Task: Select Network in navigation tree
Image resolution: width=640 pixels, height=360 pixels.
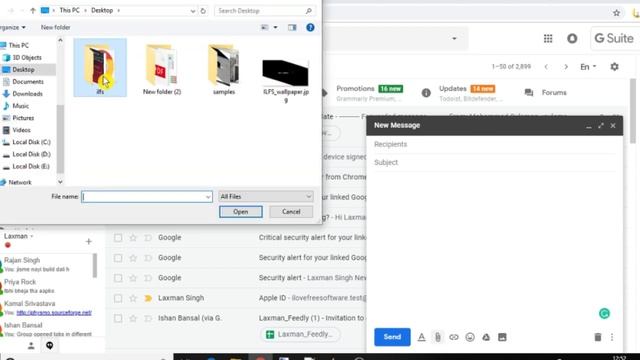Action: (x=20, y=182)
